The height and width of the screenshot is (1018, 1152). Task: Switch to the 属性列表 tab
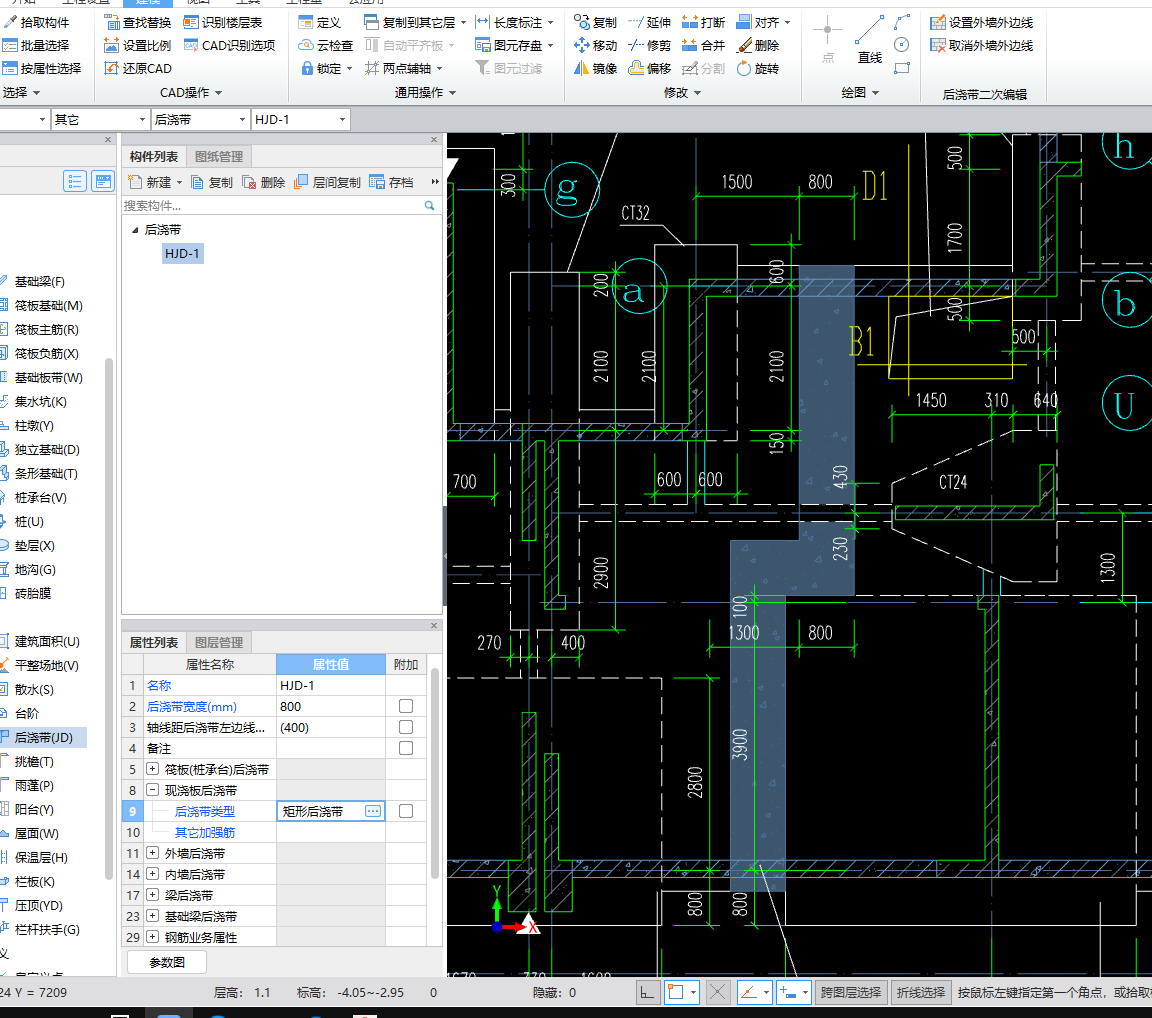[x=154, y=643]
